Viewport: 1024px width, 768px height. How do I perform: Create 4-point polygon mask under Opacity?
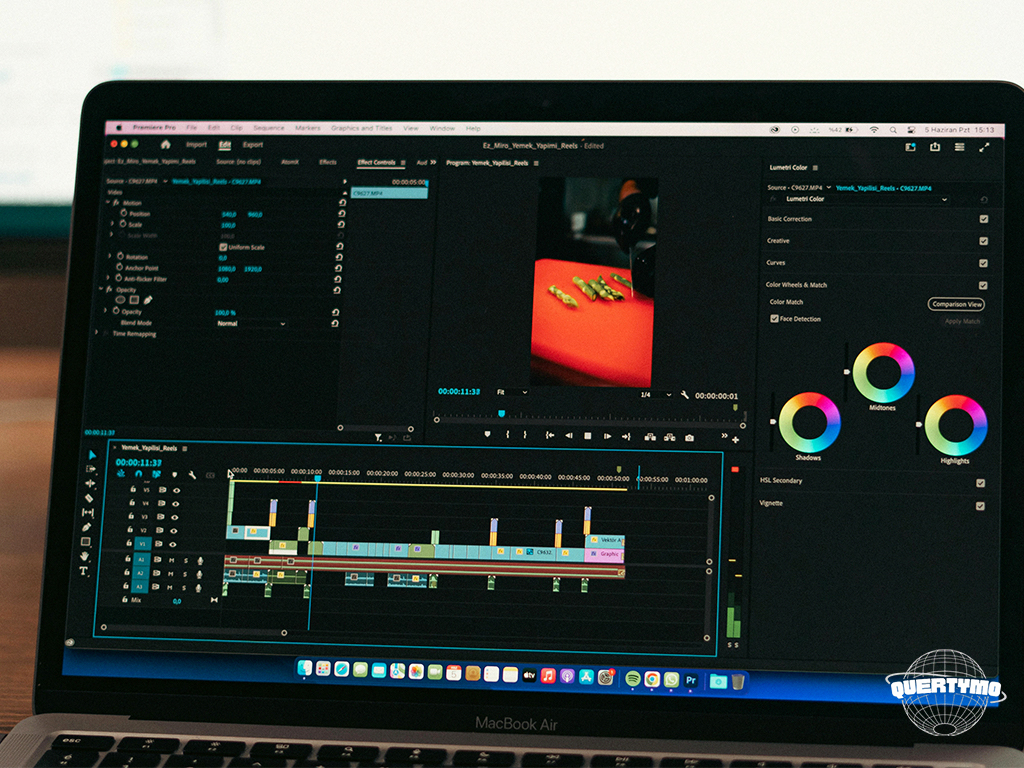(x=134, y=300)
